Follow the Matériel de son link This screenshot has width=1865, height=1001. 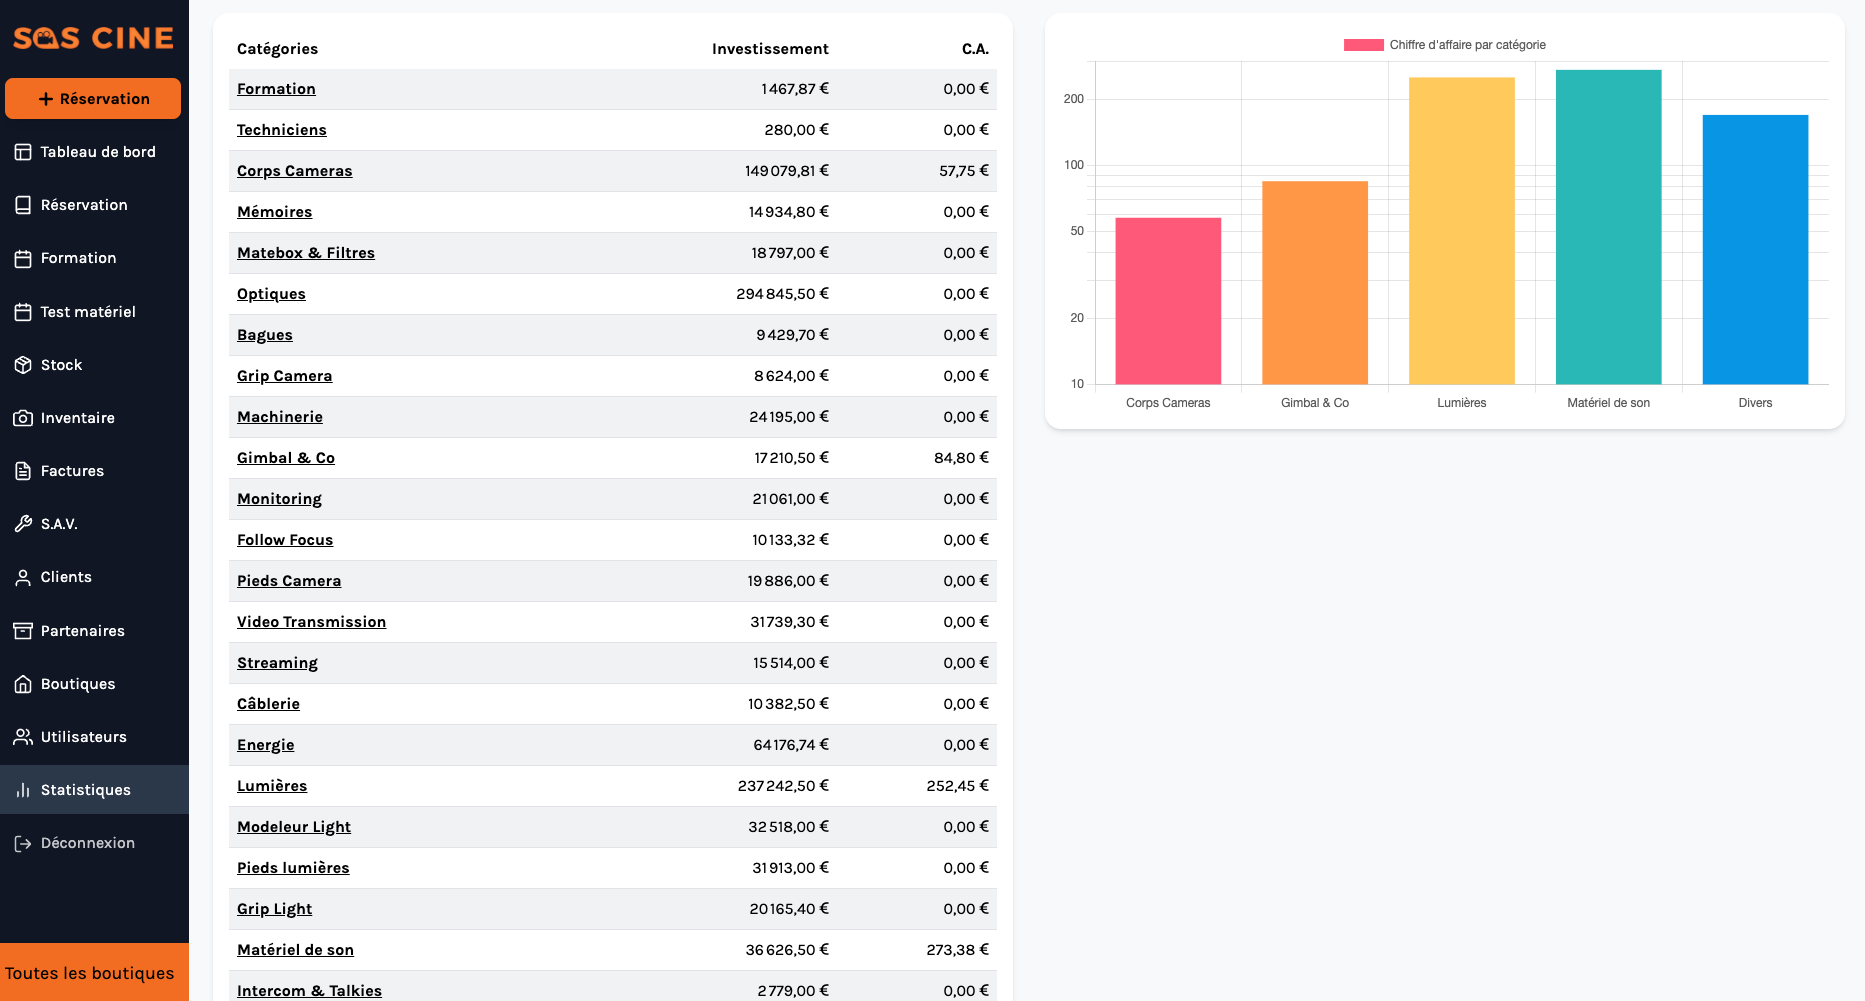click(x=295, y=950)
